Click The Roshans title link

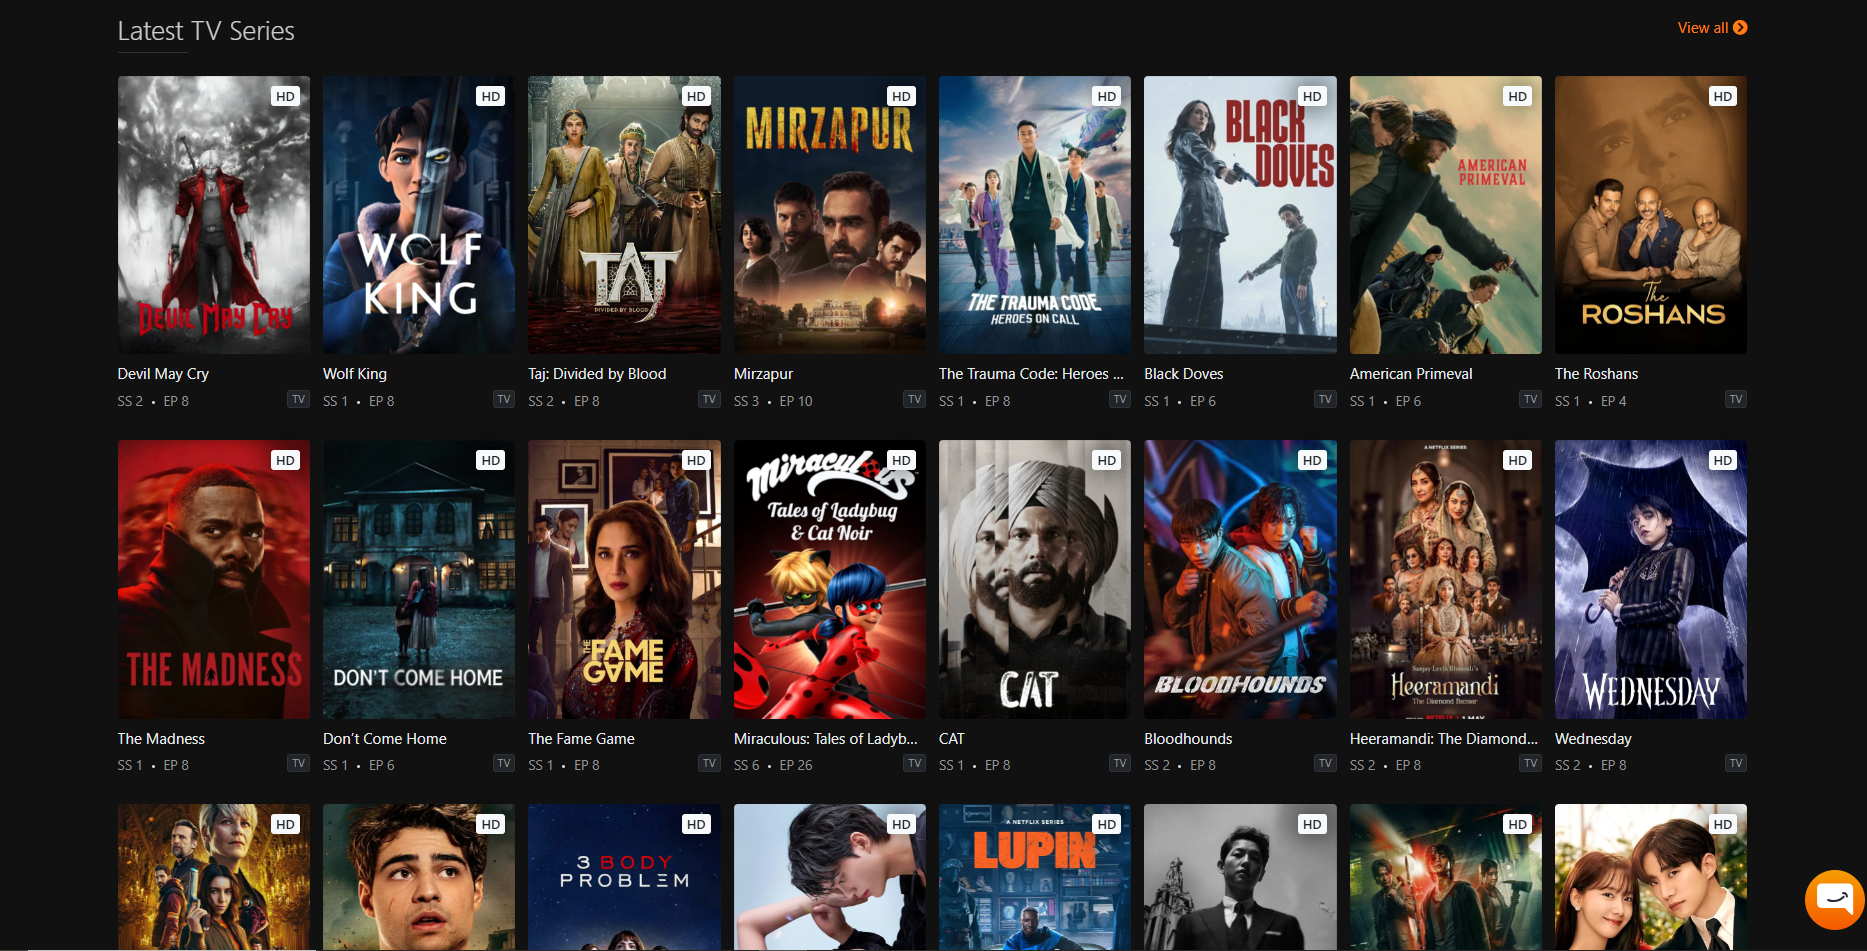tap(1596, 374)
